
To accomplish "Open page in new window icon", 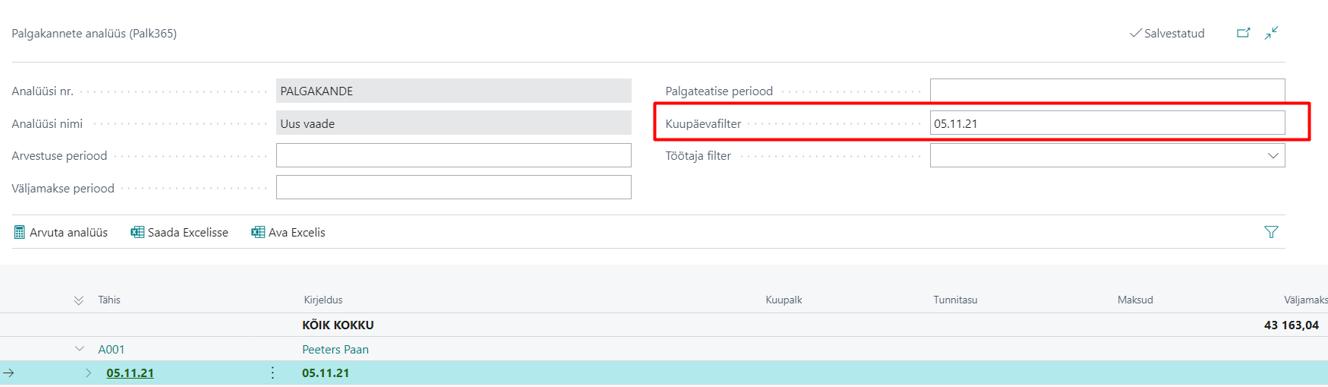I will (1243, 33).
